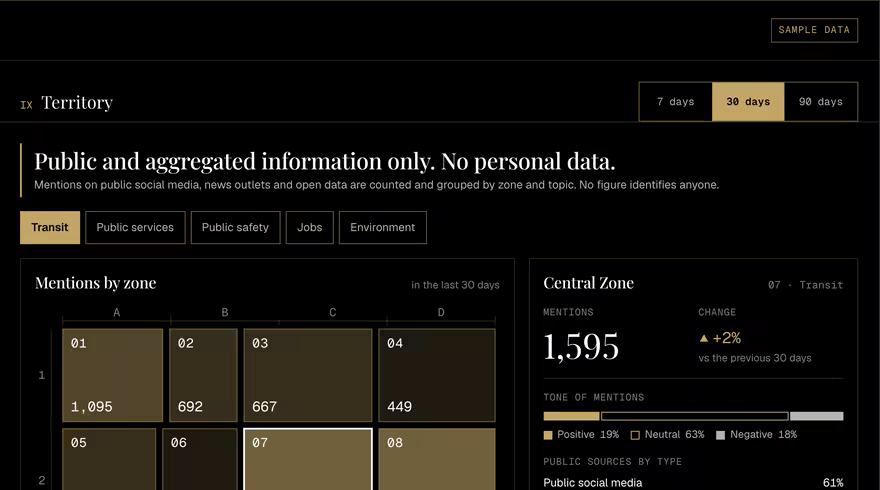Click the positive segment of tone bar

click(571, 416)
